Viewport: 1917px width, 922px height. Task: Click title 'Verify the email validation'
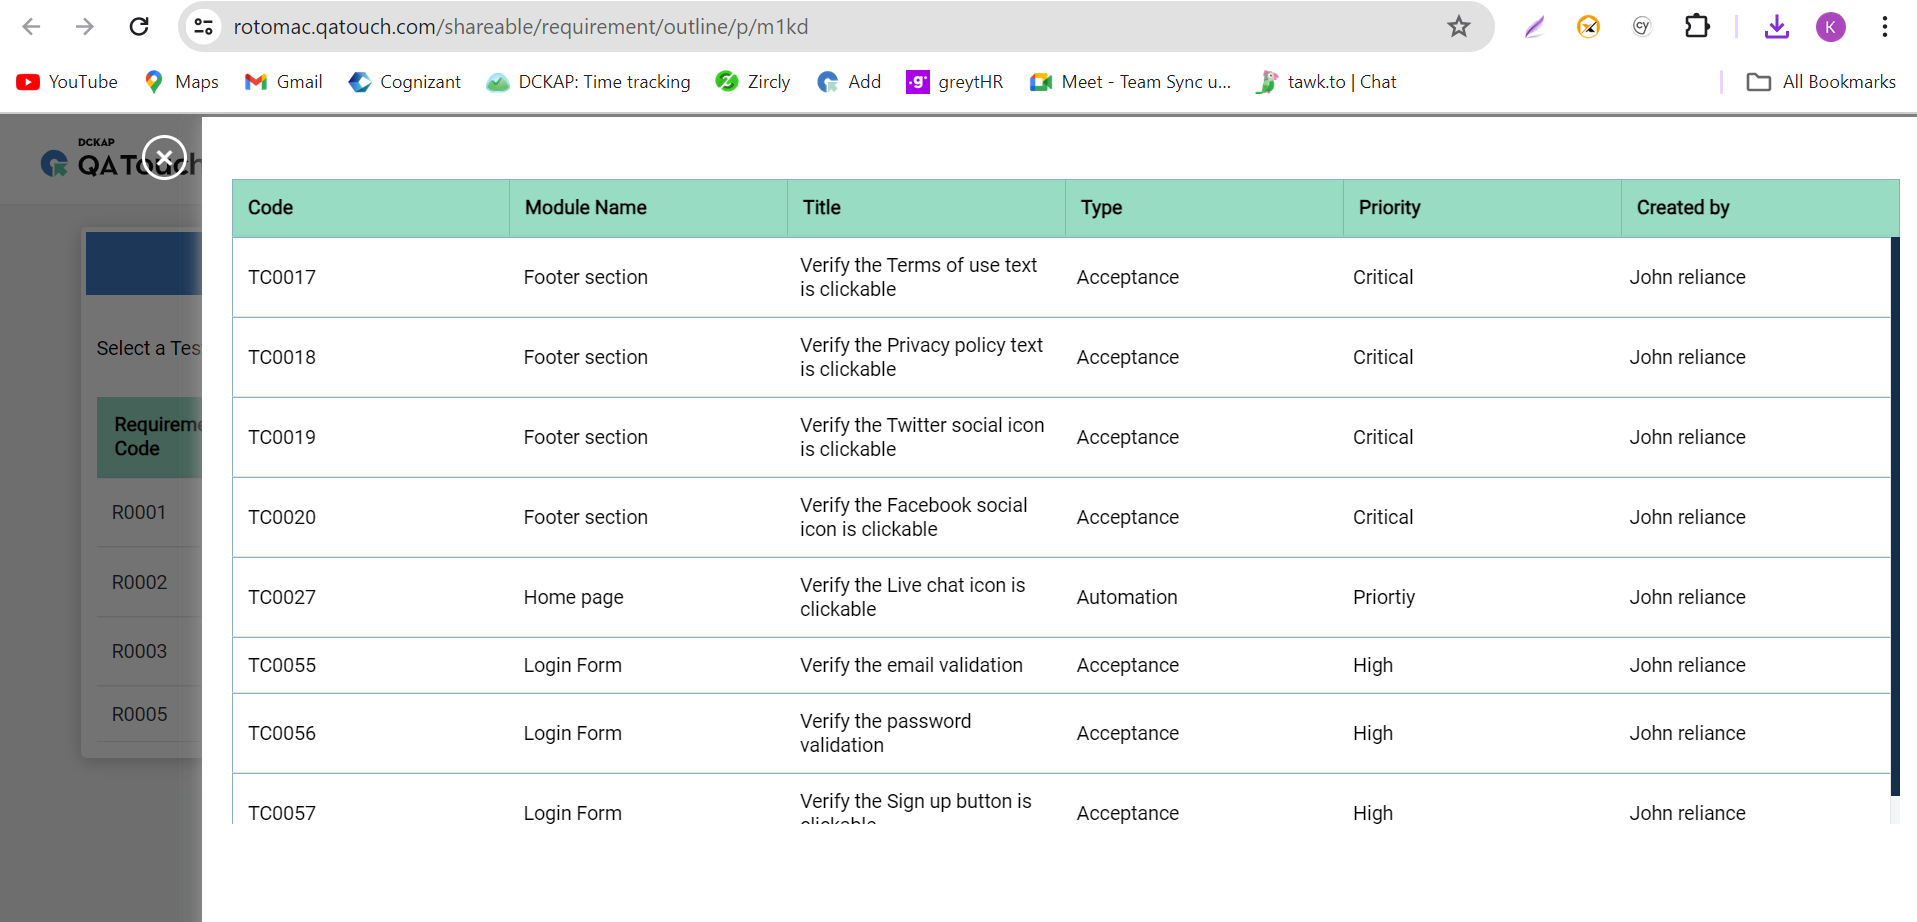[911, 666]
